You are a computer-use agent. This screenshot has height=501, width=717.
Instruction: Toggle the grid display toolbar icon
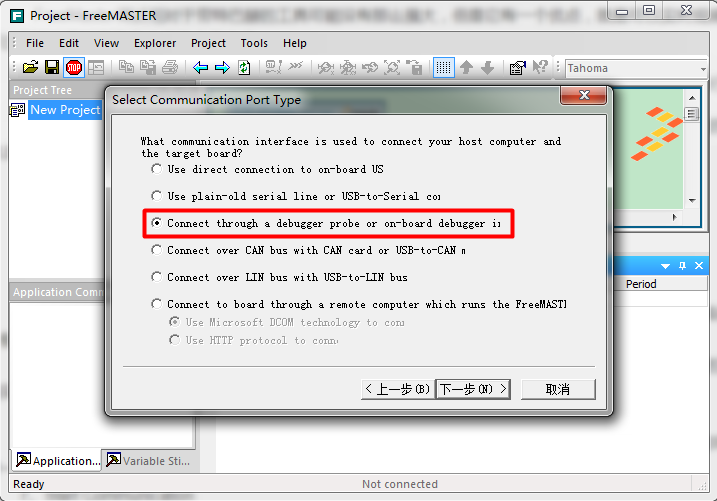click(x=444, y=68)
